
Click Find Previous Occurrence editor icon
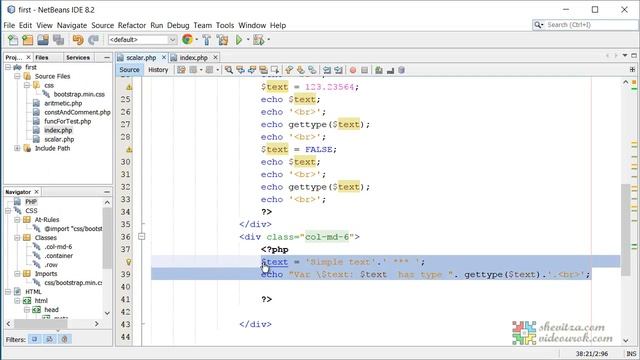click(240, 70)
